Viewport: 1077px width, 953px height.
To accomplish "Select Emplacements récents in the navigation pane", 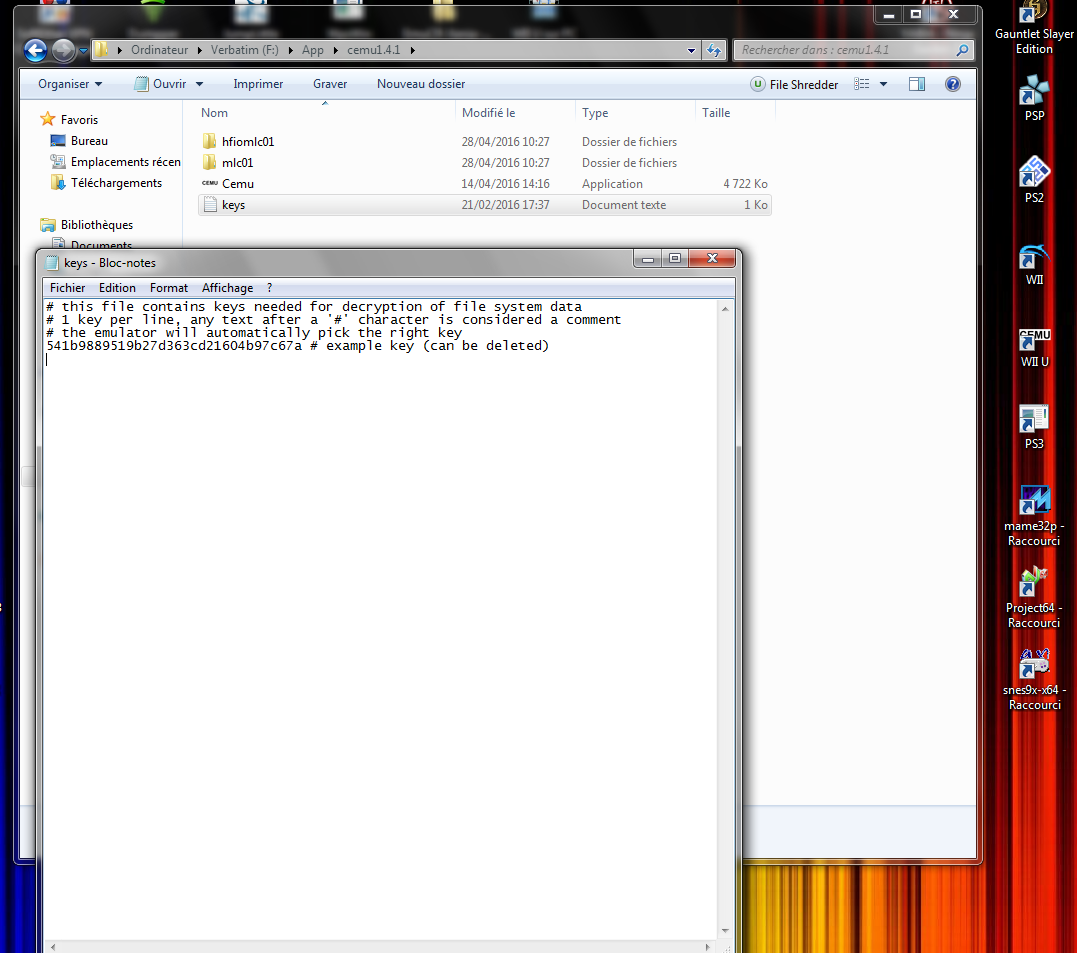I will pyautogui.click(x=115, y=162).
